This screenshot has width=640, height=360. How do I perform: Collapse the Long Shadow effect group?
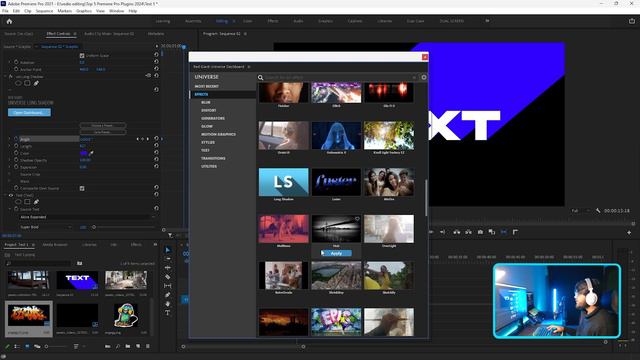[5, 76]
